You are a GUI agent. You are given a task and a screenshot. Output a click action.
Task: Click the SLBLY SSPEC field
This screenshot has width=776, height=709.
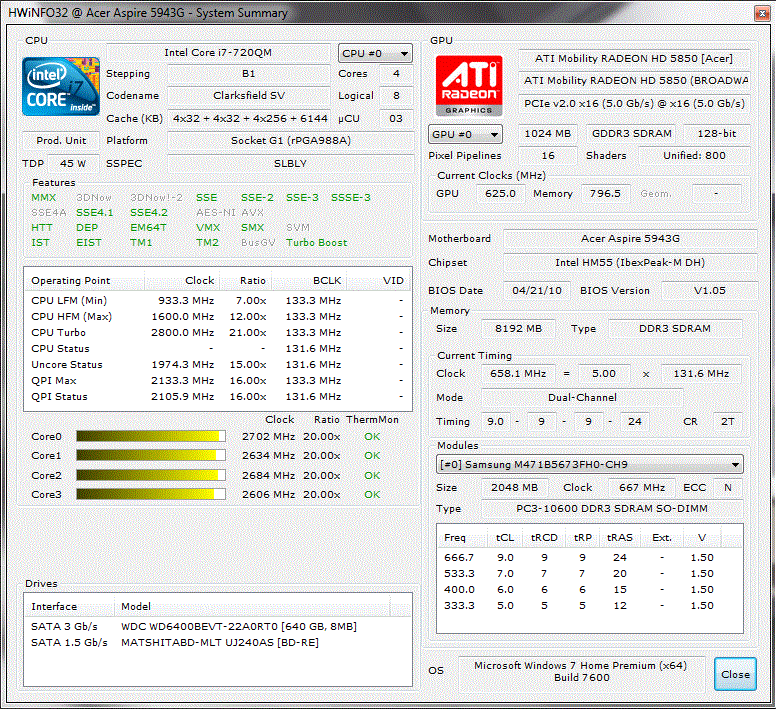[x=291, y=163]
